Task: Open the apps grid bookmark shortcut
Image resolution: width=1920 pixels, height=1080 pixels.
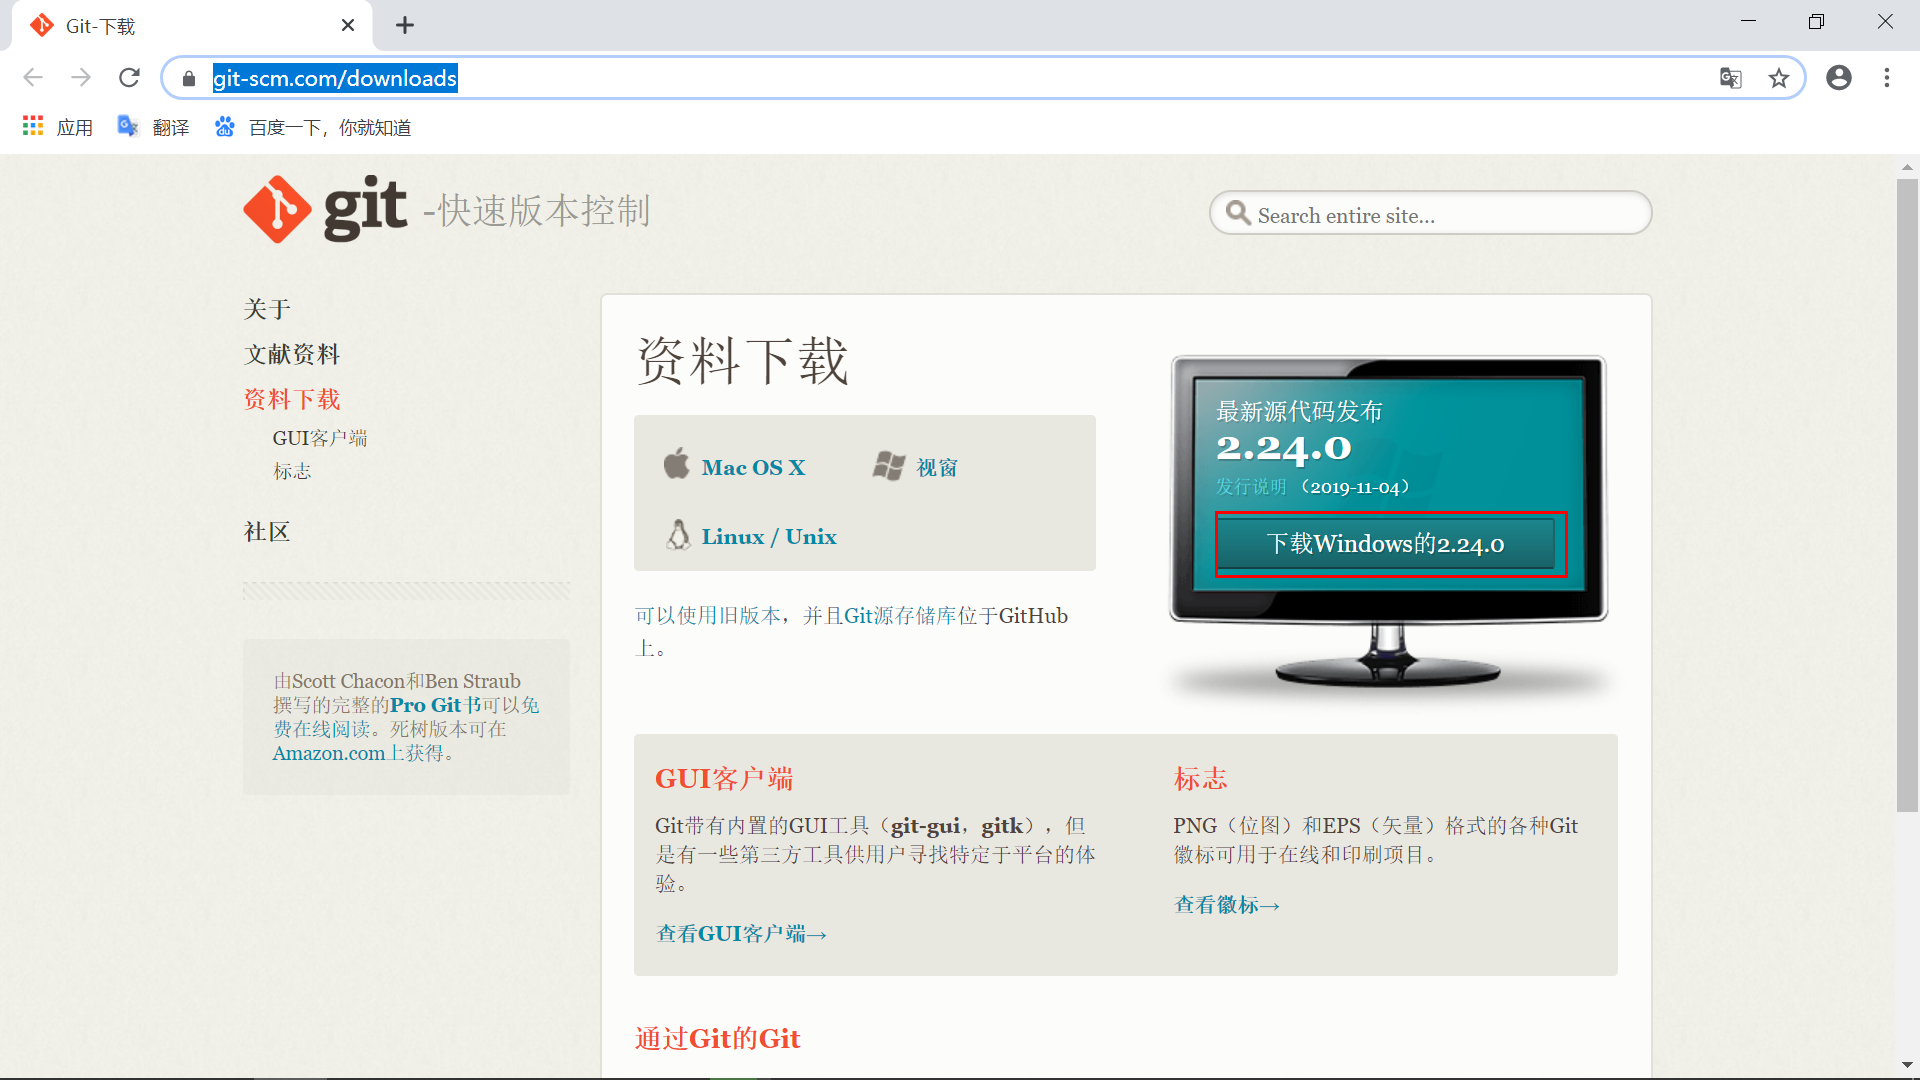Action: [33, 127]
